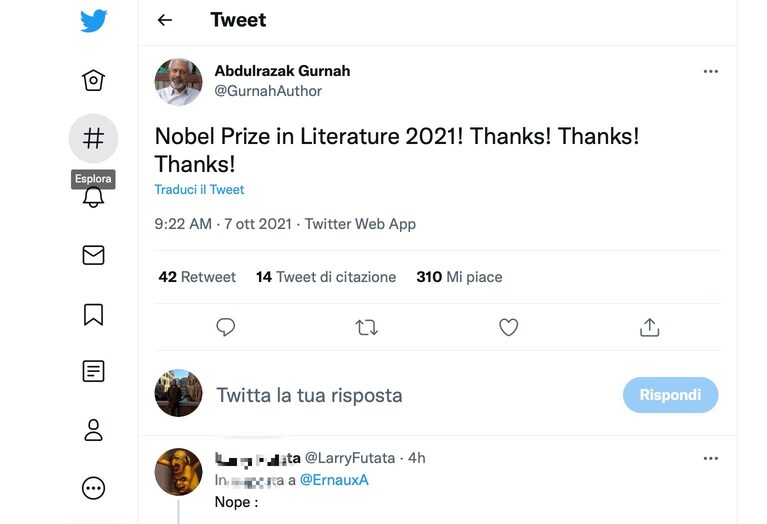Open messages envelope icon
This screenshot has height=524, width=767.
click(x=93, y=255)
